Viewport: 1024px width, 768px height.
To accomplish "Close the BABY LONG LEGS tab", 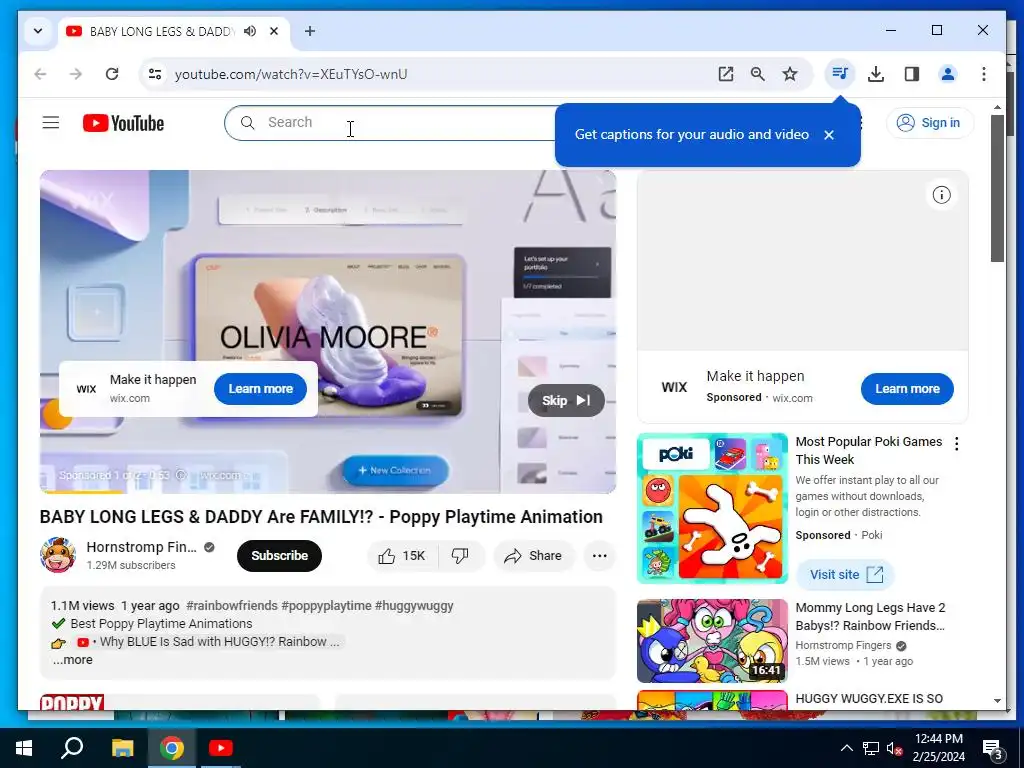I will (274, 31).
